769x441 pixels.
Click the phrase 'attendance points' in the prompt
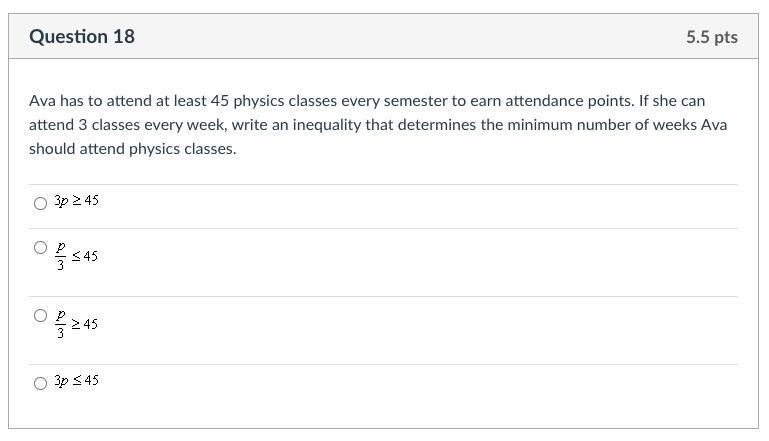(573, 101)
